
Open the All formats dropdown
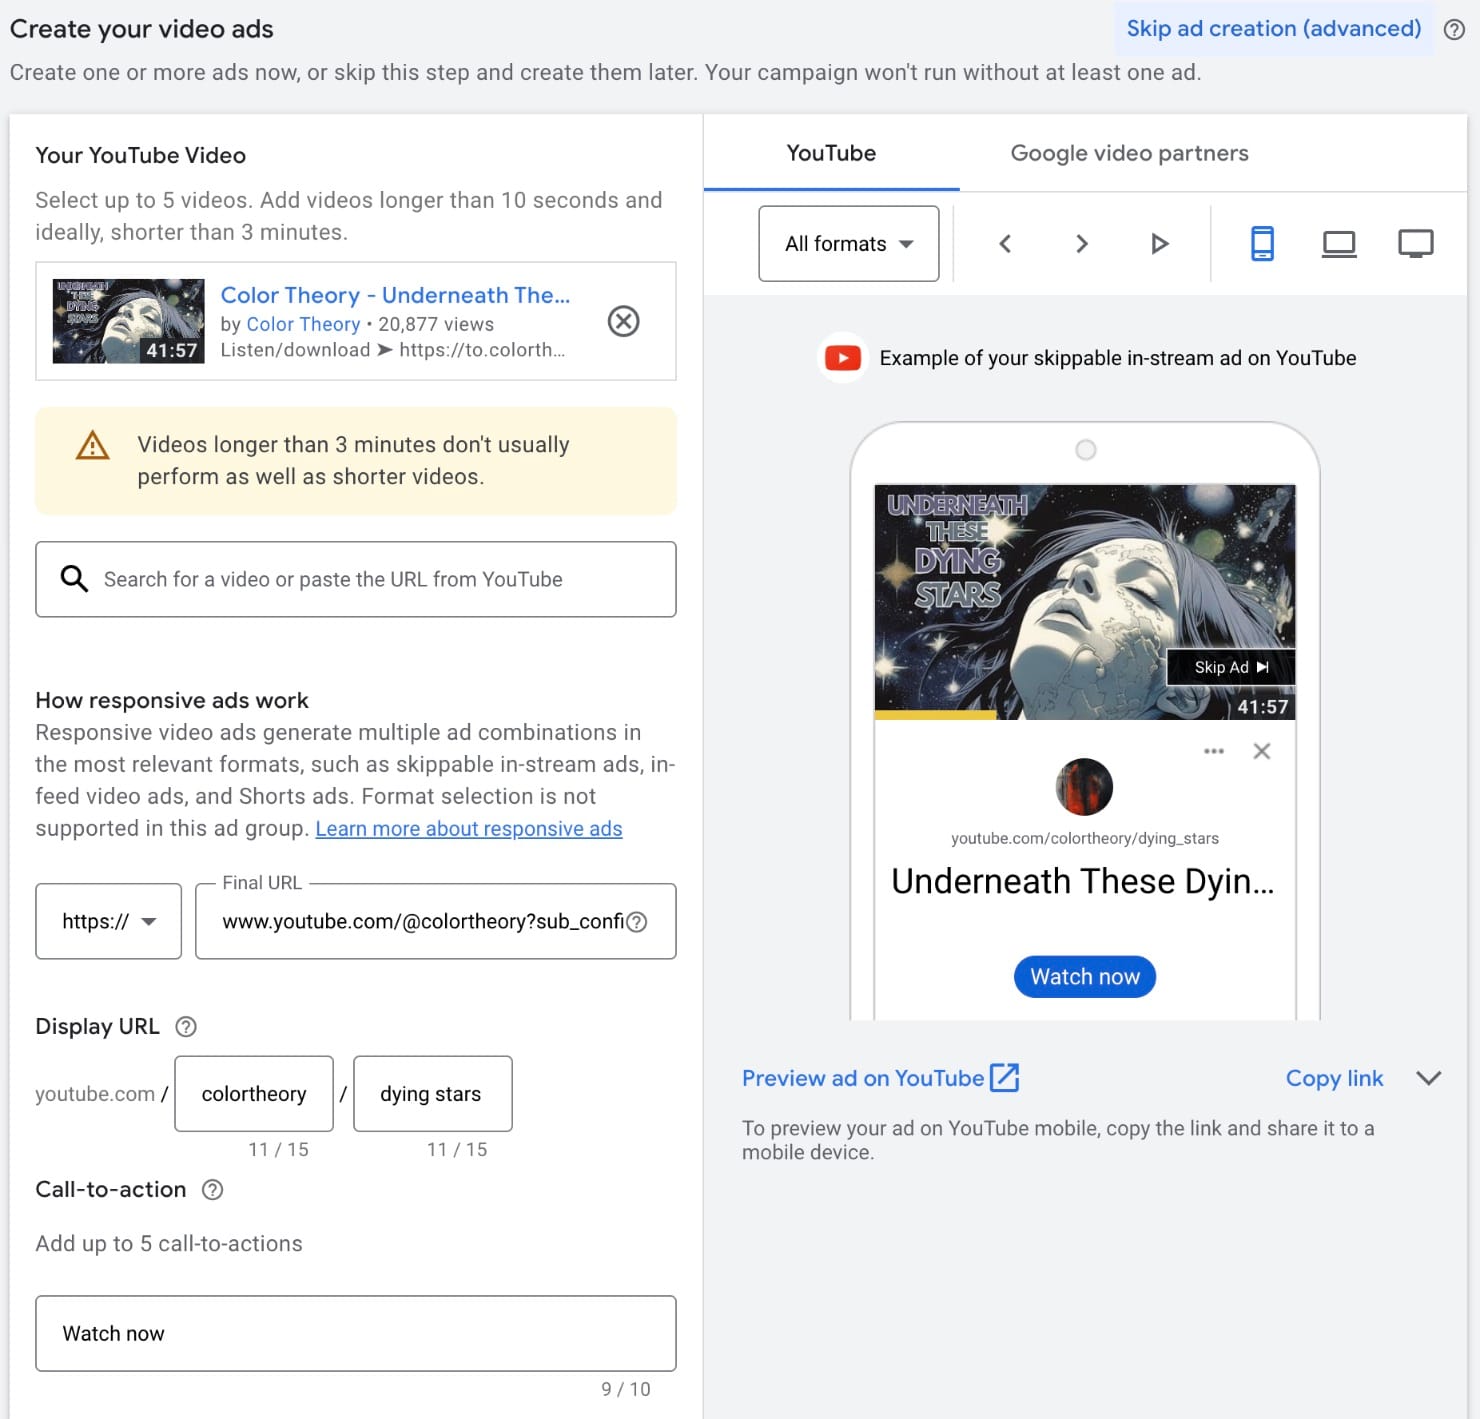848,243
